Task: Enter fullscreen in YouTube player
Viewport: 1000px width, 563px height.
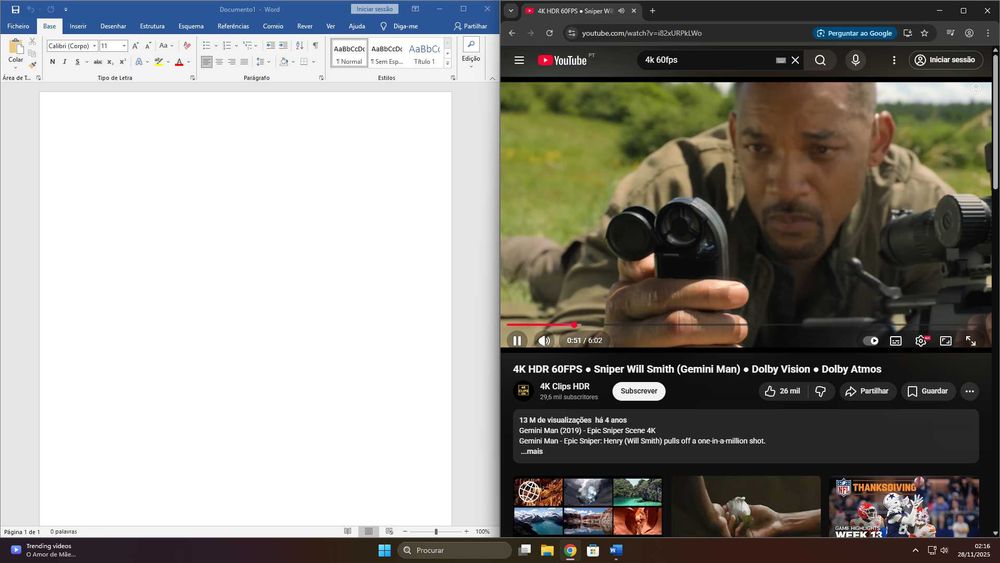Action: (971, 340)
